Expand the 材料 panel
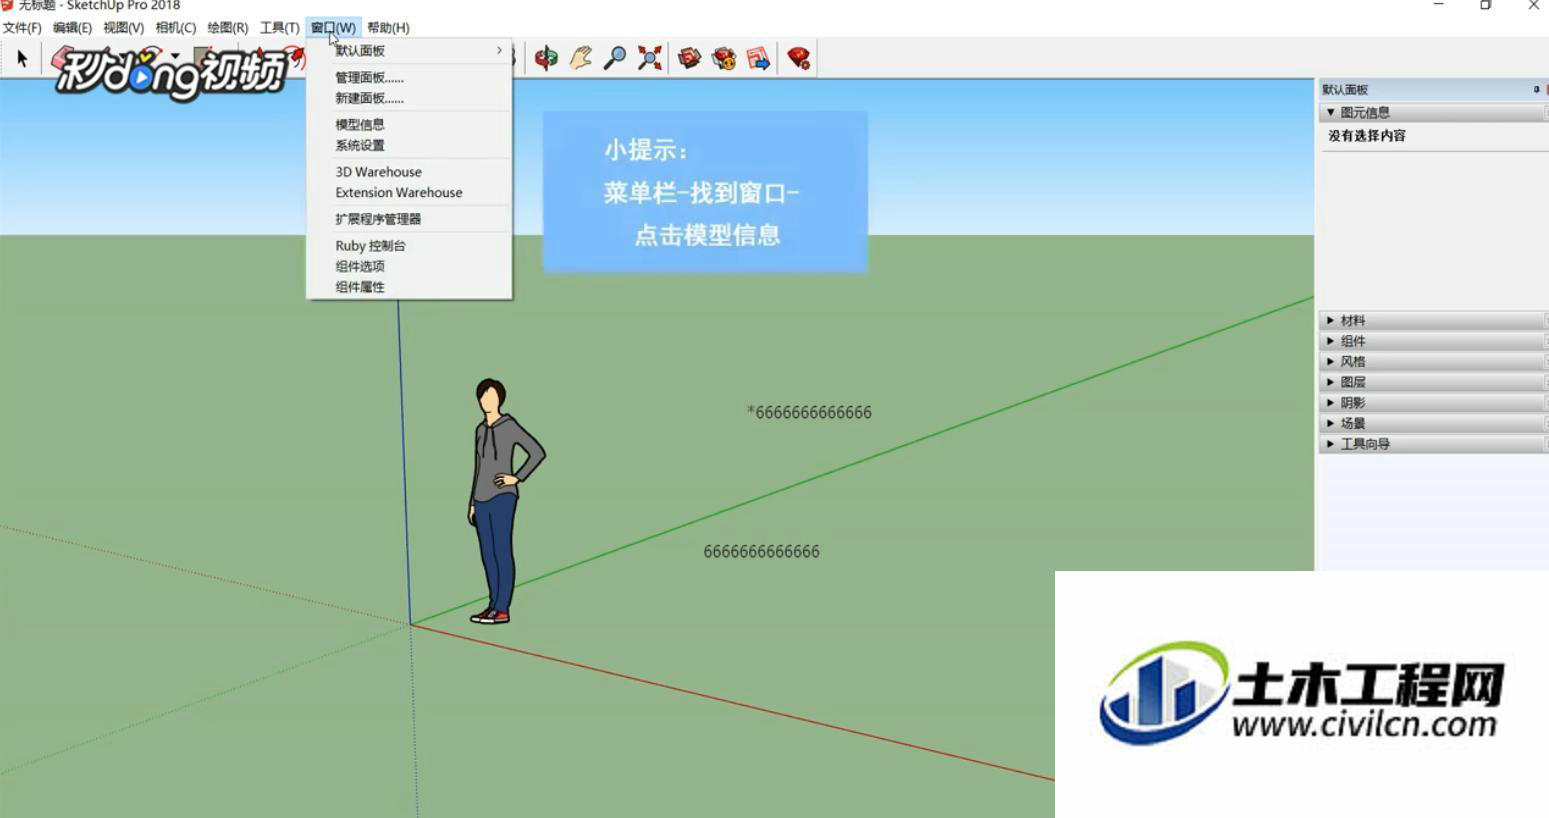The height and width of the screenshot is (818, 1549). (1433, 321)
